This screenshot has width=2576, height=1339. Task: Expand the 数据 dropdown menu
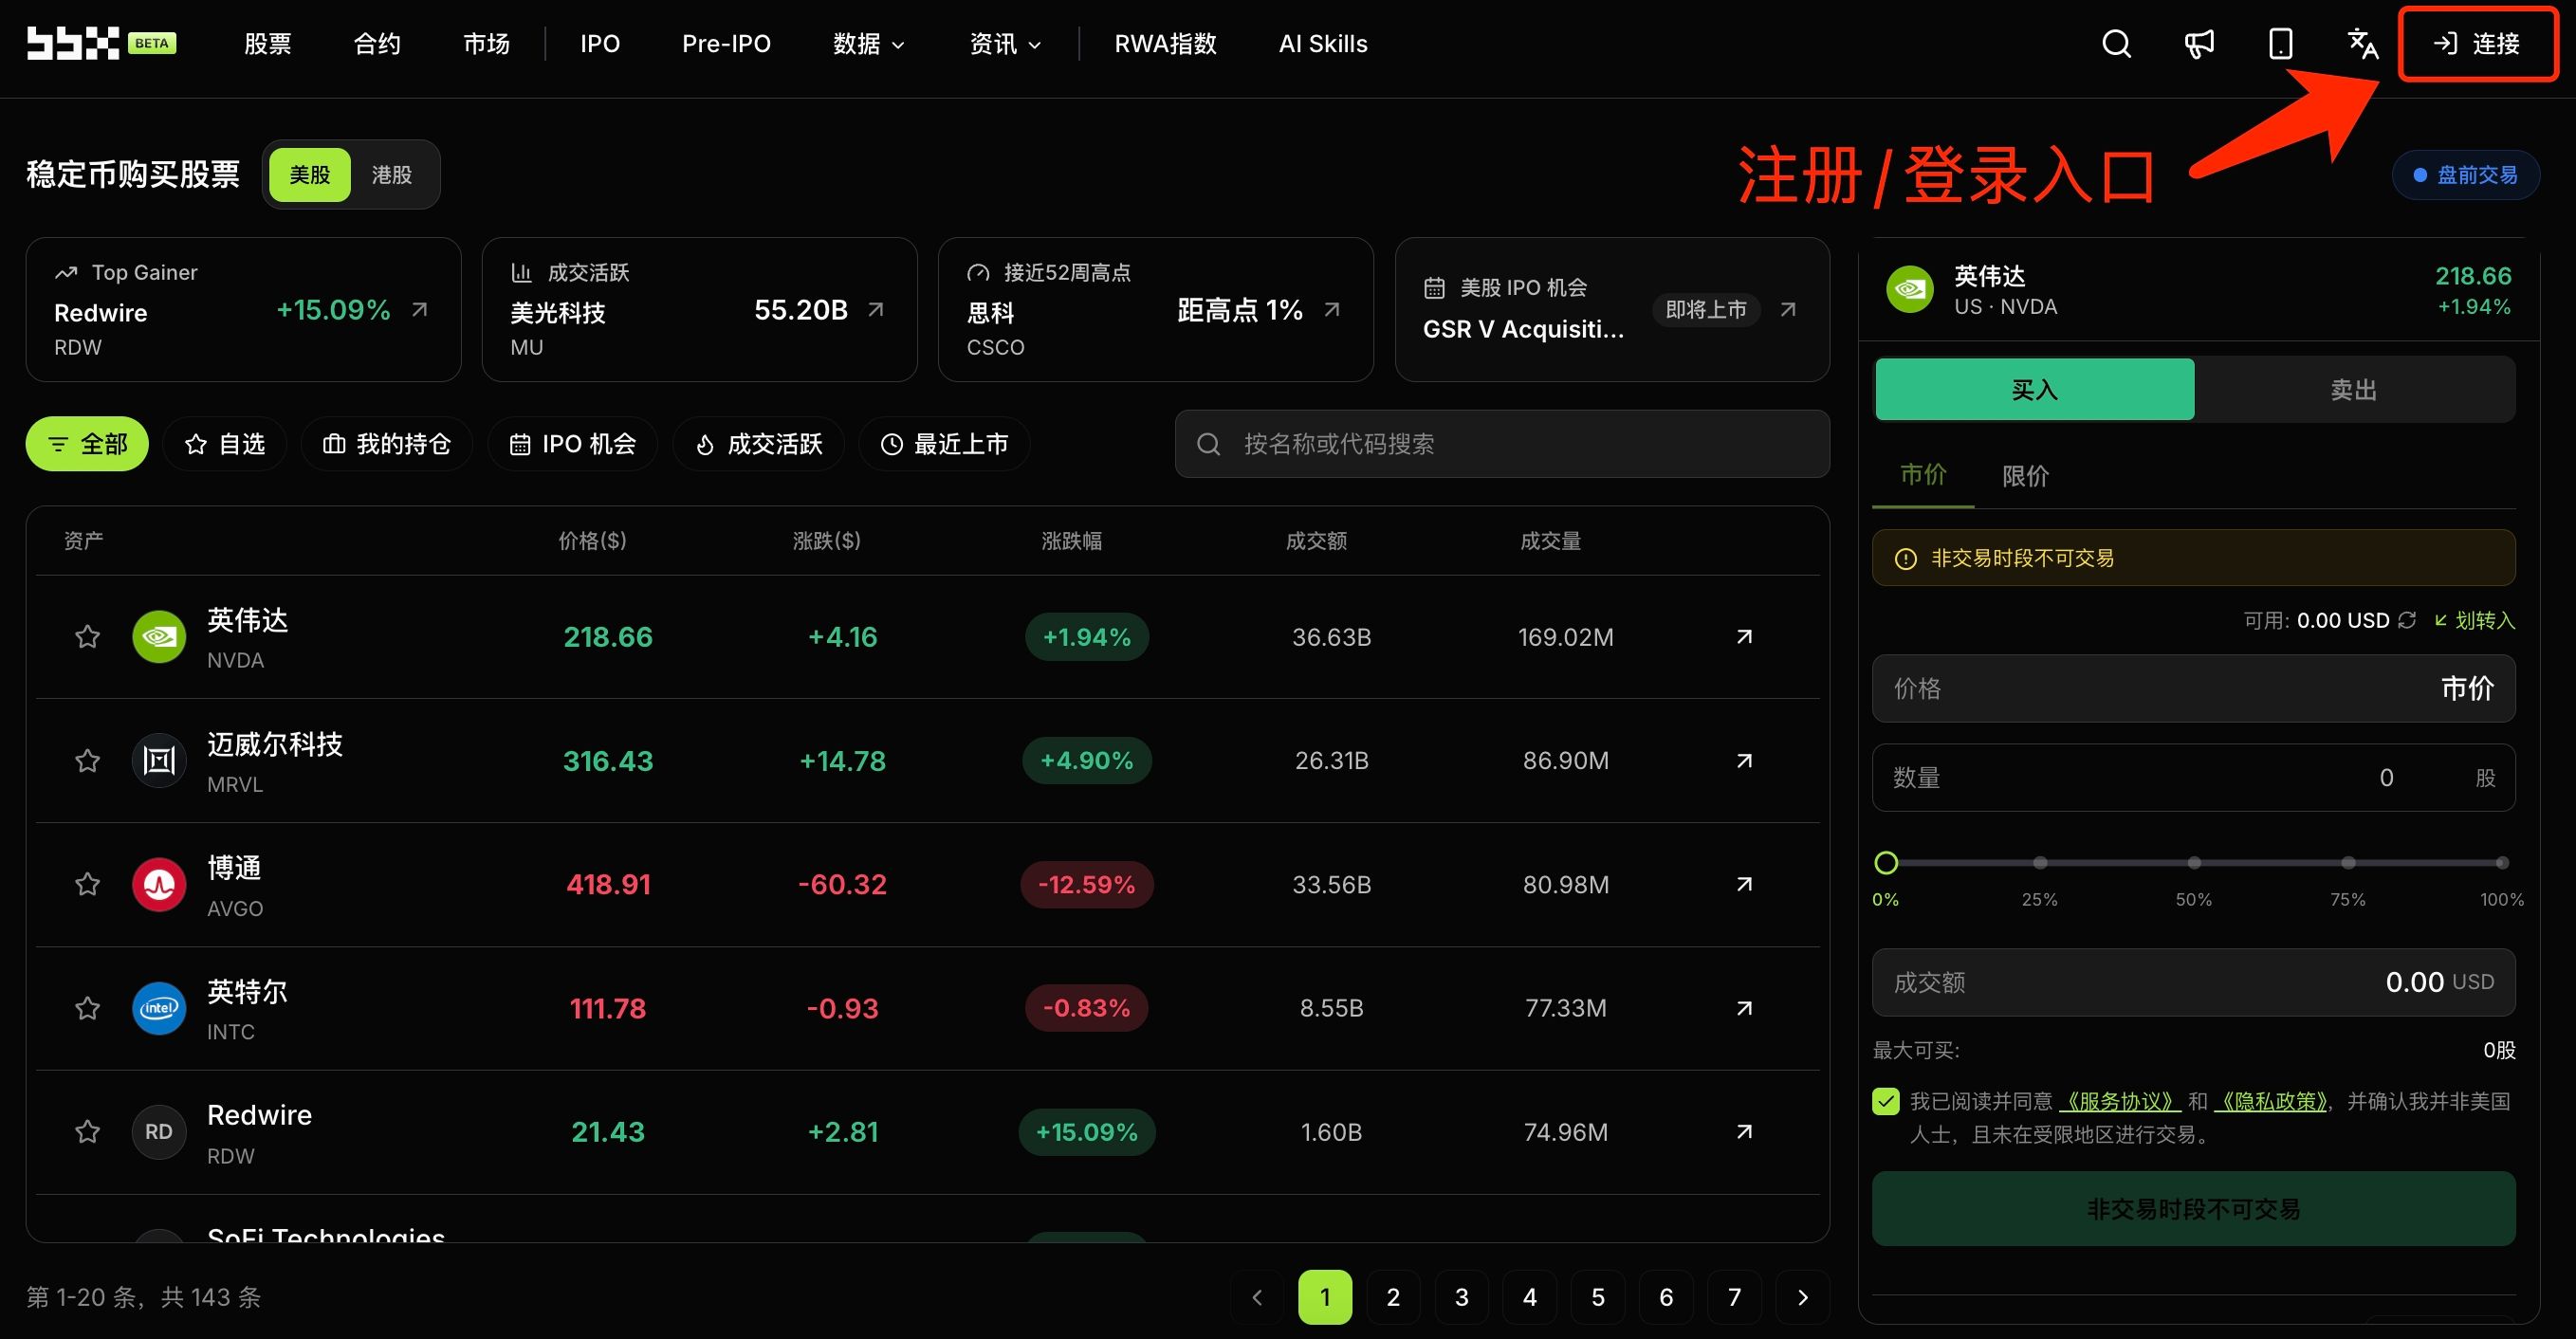tap(869, 44)
